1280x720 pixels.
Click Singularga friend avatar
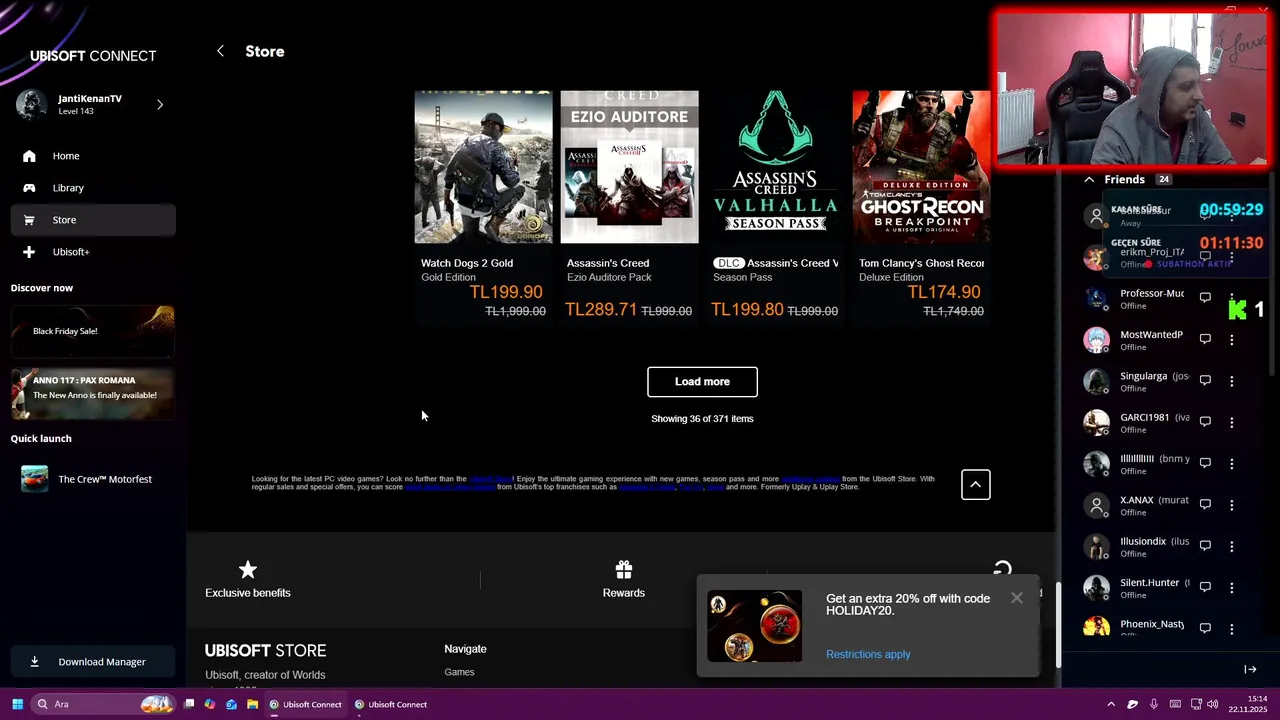(x=1097, y=381)
